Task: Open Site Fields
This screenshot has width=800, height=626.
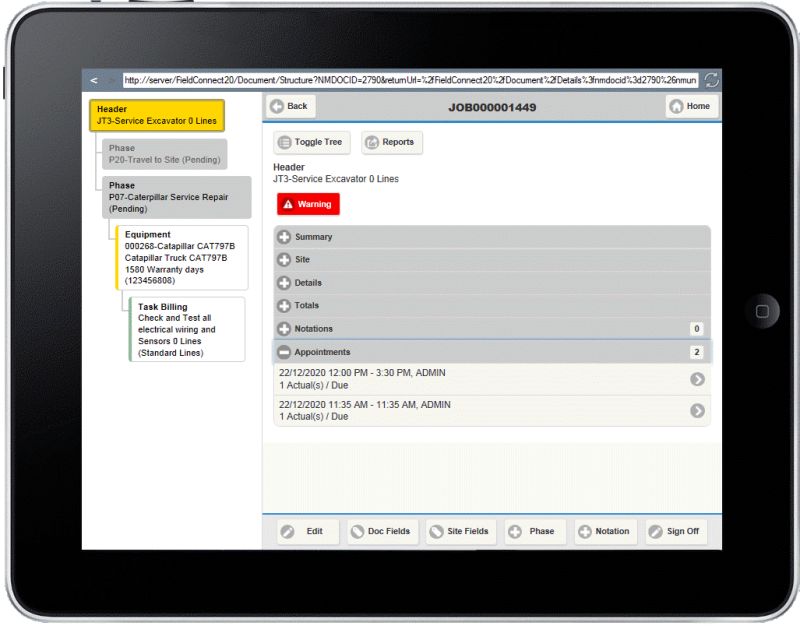Action: [x=461, y=532]
